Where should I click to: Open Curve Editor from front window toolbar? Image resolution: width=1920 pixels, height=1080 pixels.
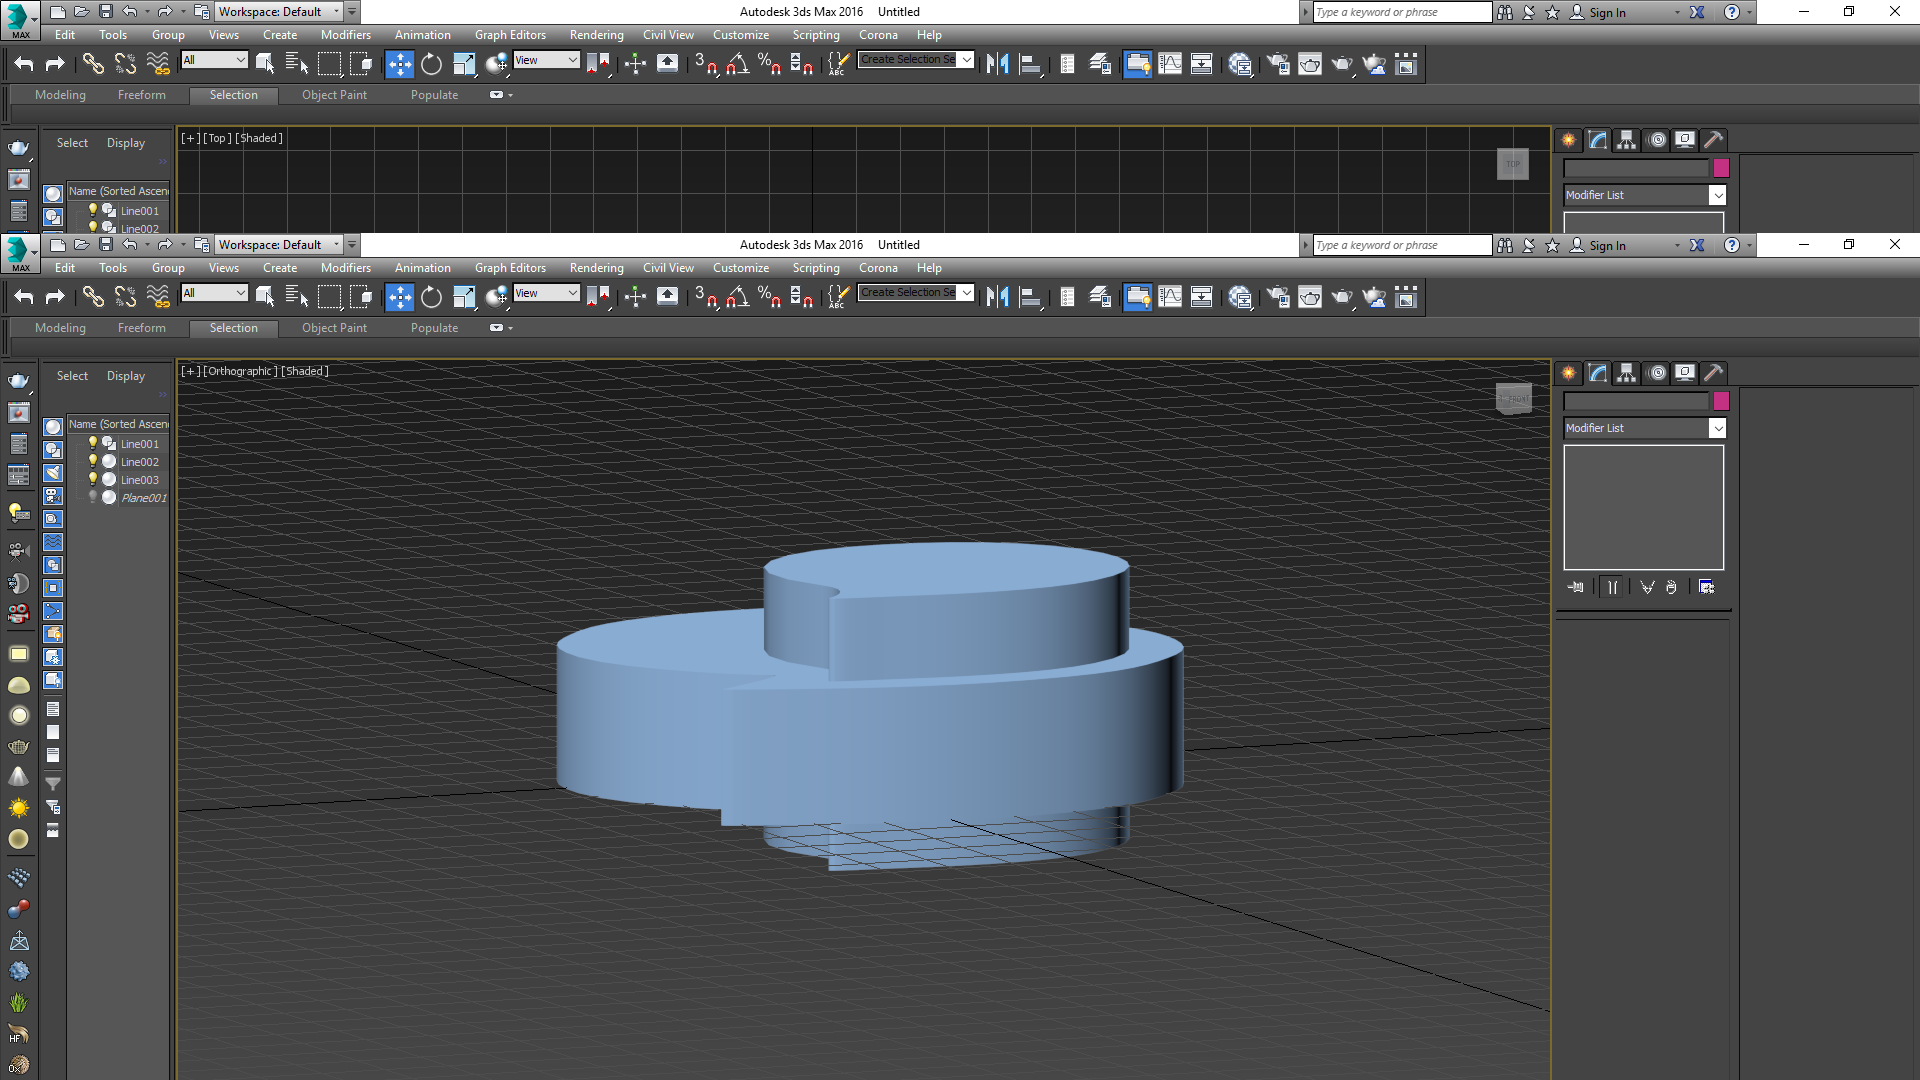tap(1169, 297)
